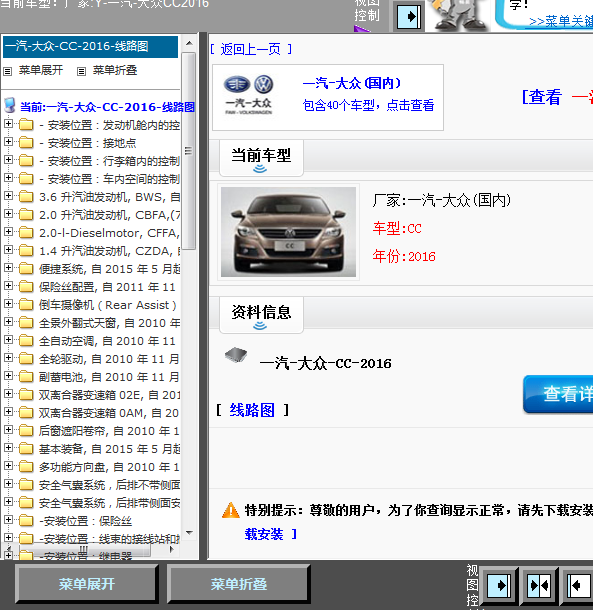Click folder icon for 便捷系统 entry
593x610 pixels.
click(x=26, y=268)
